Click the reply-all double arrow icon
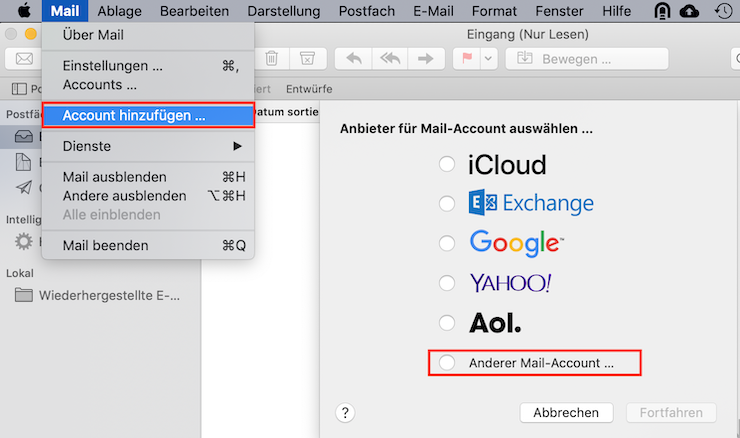This screenshot has height=438, width=740. (x=389, y=58)
